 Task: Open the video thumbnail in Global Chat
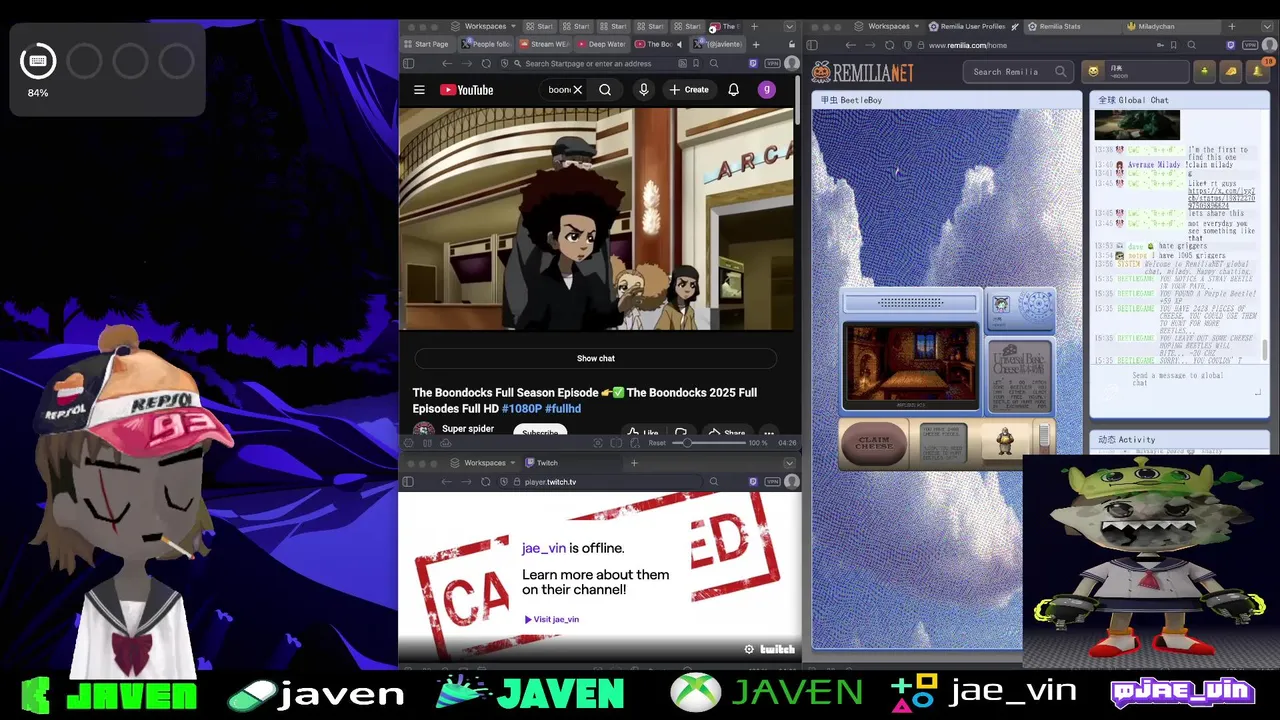[x=1137, y=125]
